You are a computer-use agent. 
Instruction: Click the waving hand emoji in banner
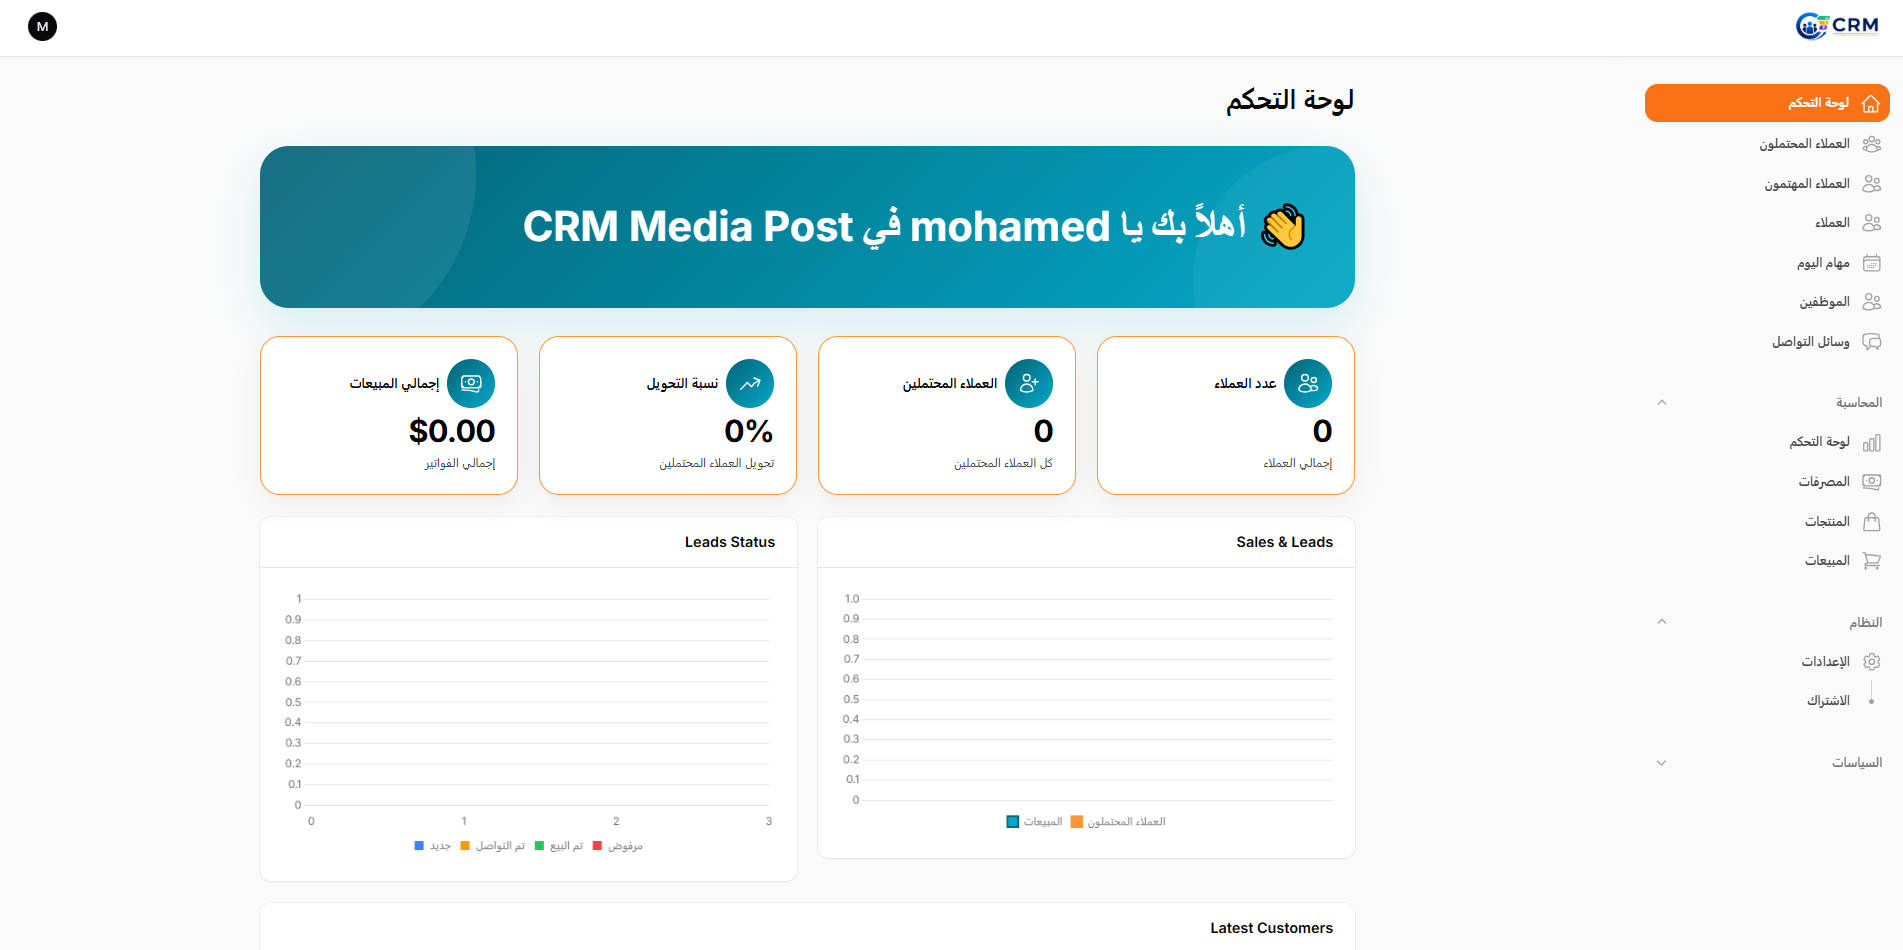pos(1283,227)
